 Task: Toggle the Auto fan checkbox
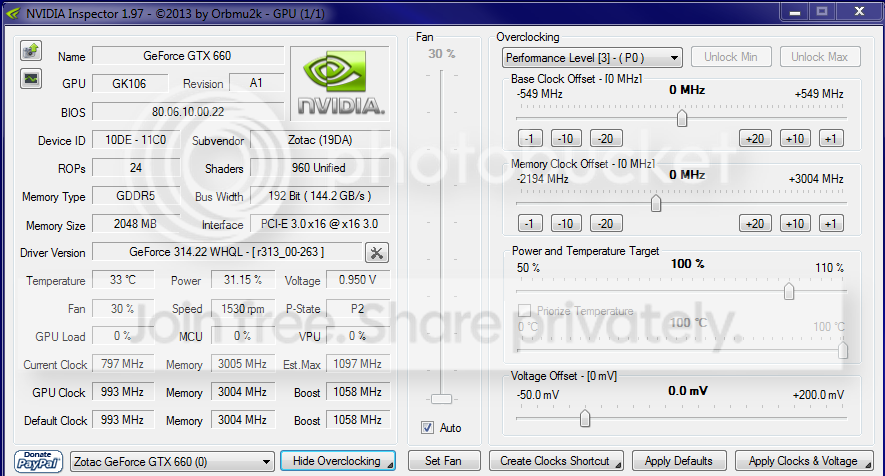(427, 427)
